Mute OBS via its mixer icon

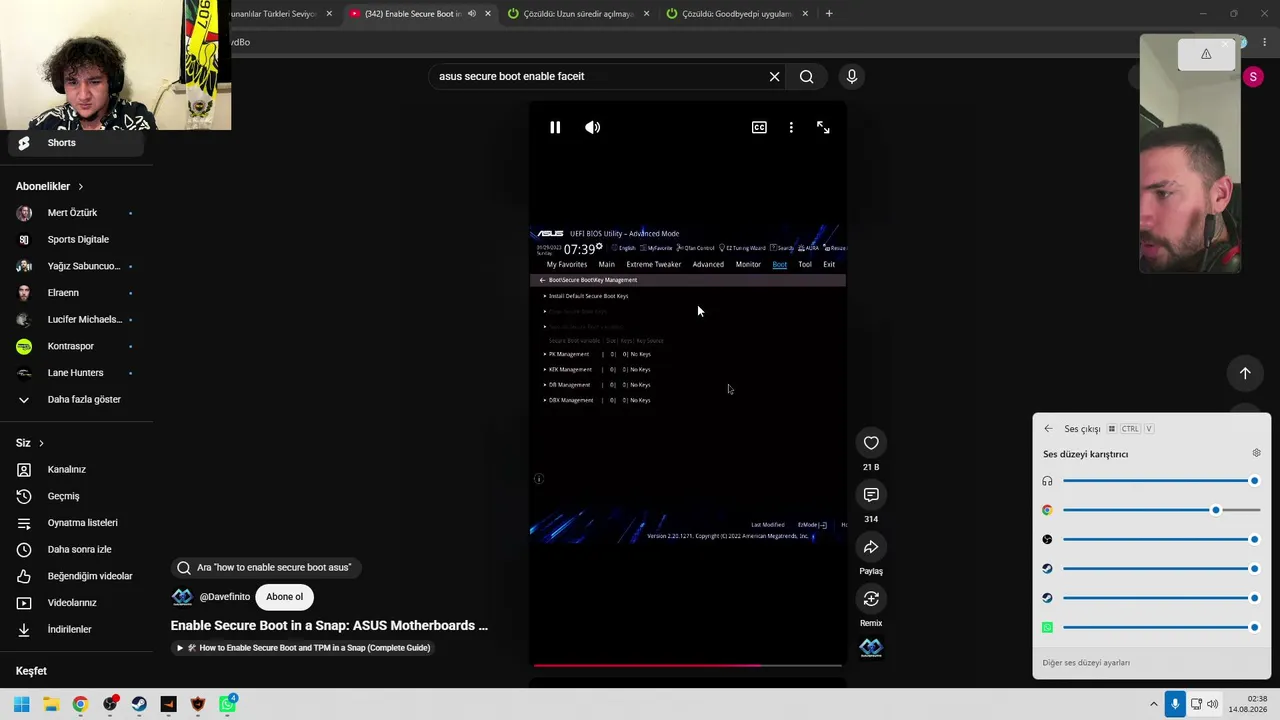(x=1047, y=539)
